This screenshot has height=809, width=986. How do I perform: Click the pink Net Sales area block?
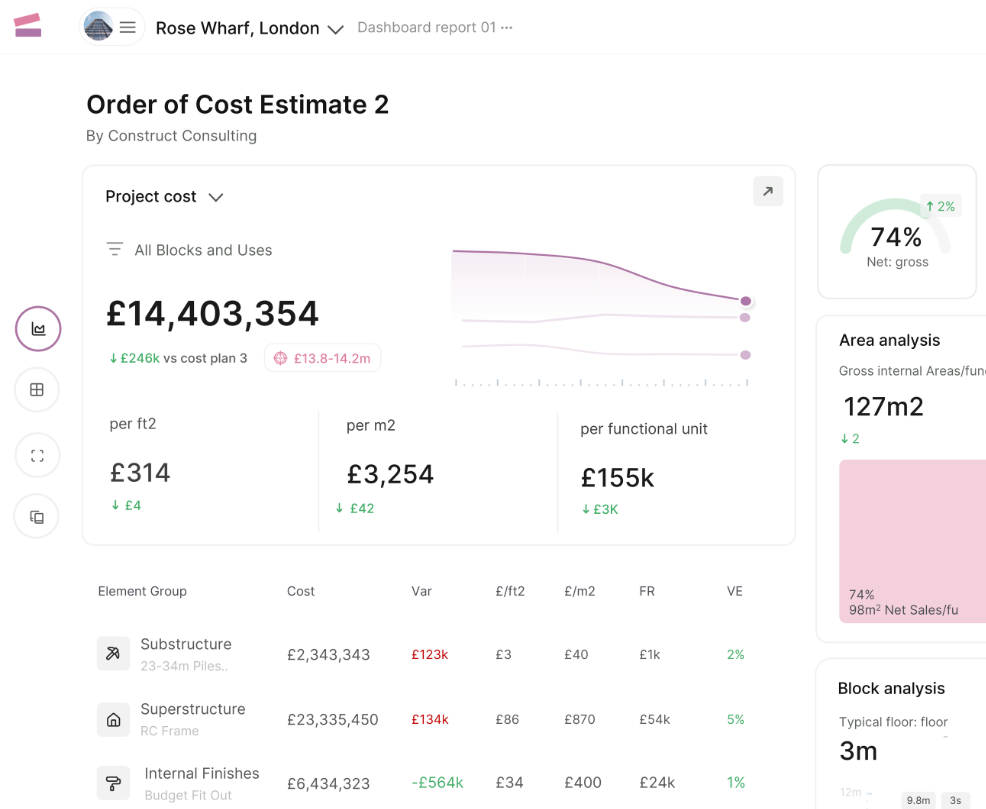click(912, 540)
